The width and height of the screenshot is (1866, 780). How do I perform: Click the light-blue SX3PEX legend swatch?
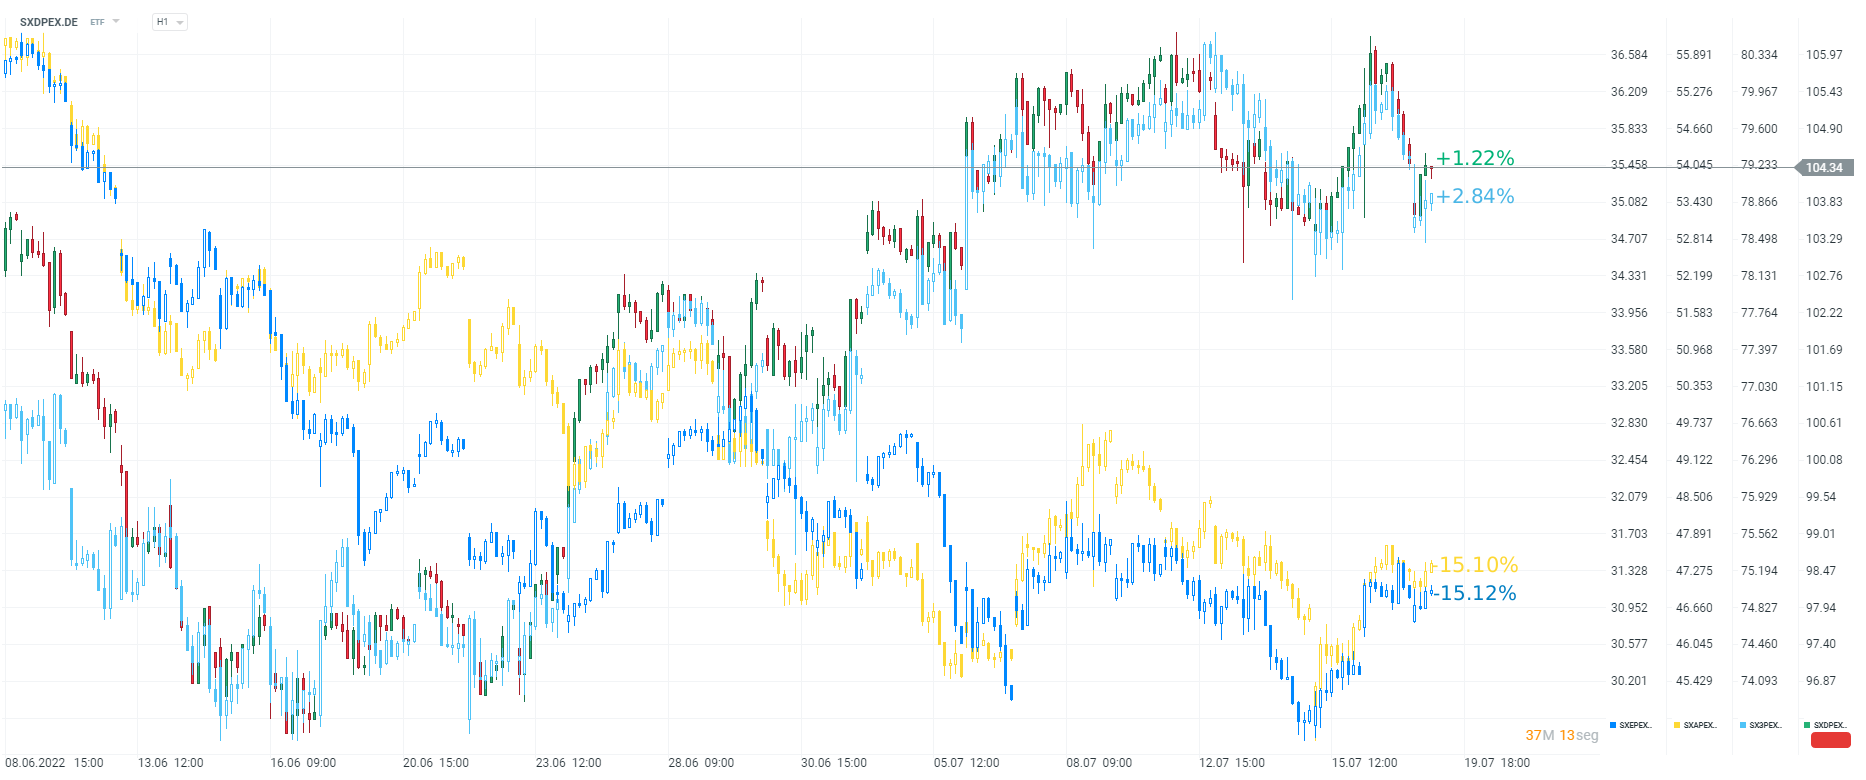tap(1743, 725)
